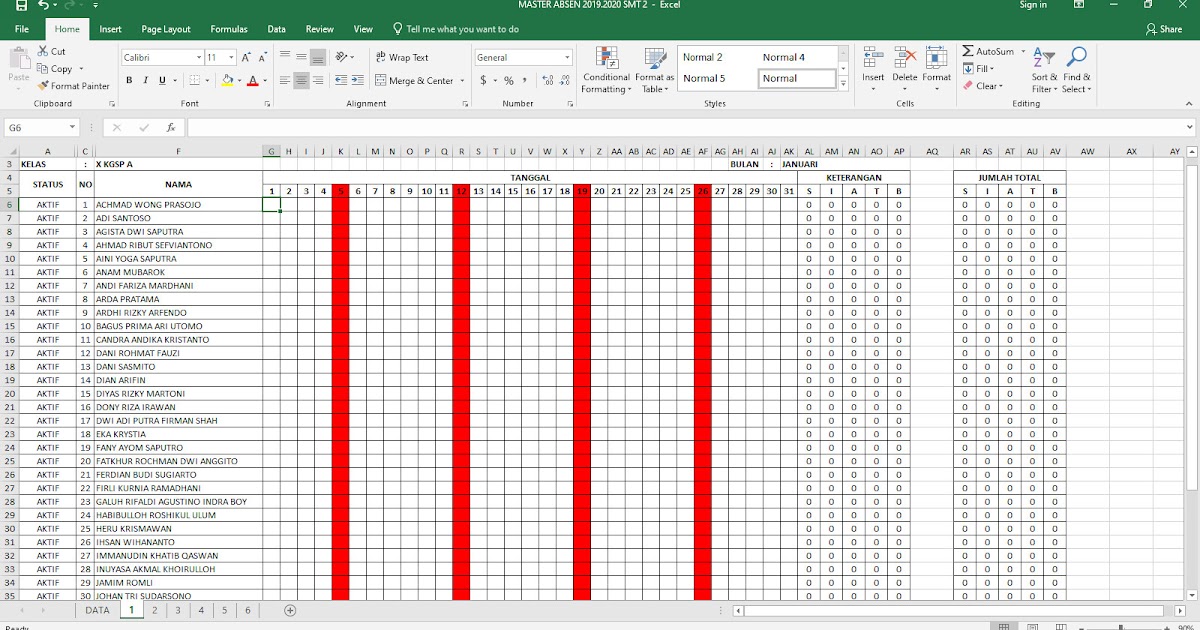Image resolution: width=1200 pixels, height=630 pixels.
Task: Apply the Normal 2 cell style
Action: coord(703,57)
